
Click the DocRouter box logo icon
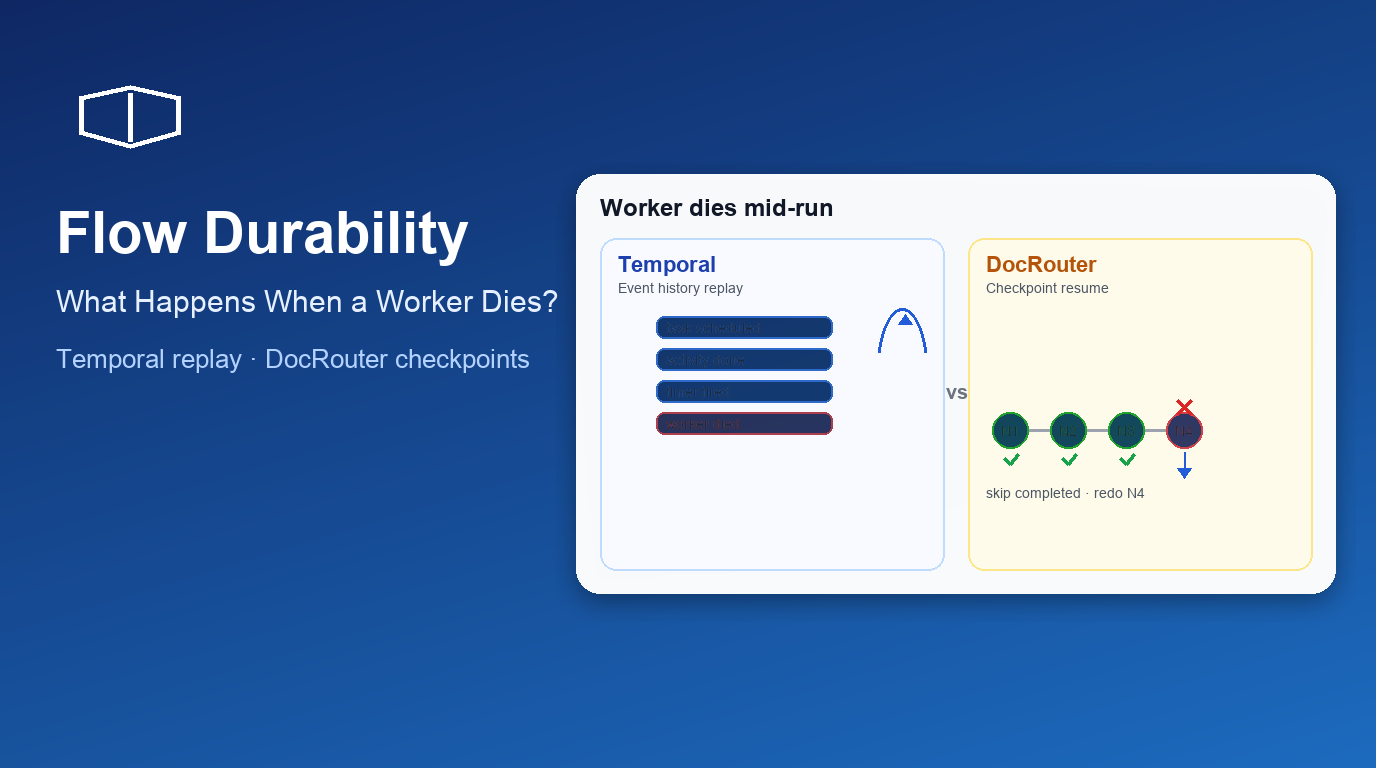point(130,117)
